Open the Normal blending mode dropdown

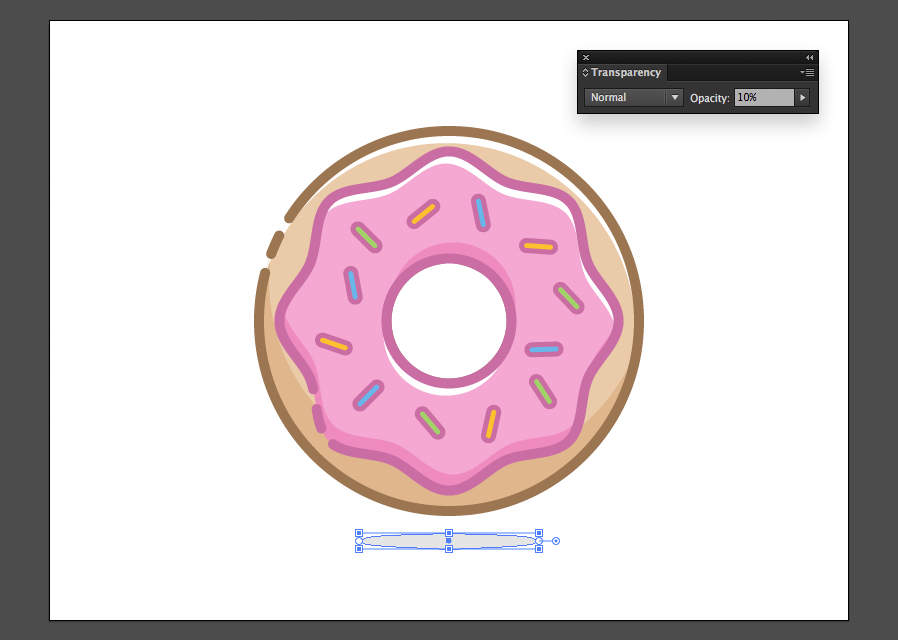633,97
